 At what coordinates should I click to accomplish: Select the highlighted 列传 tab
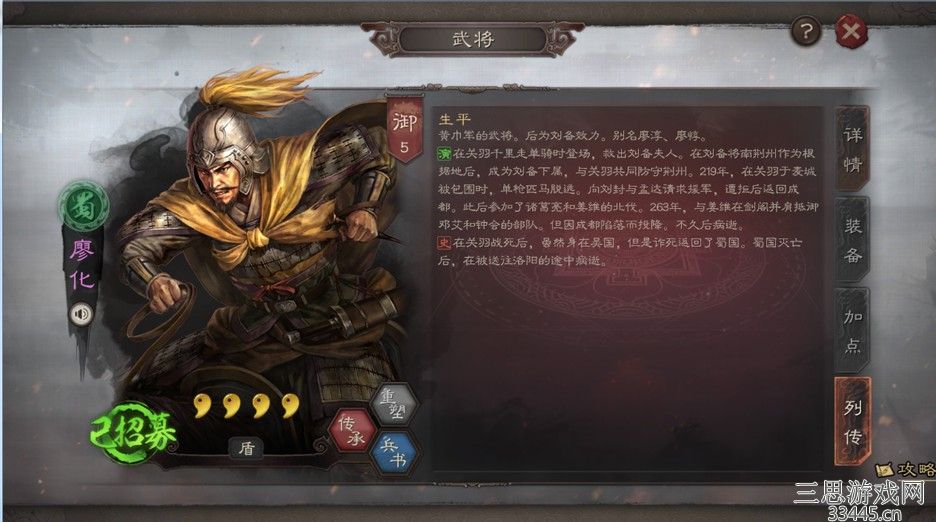pyautogui.click(x=852, y=422)
